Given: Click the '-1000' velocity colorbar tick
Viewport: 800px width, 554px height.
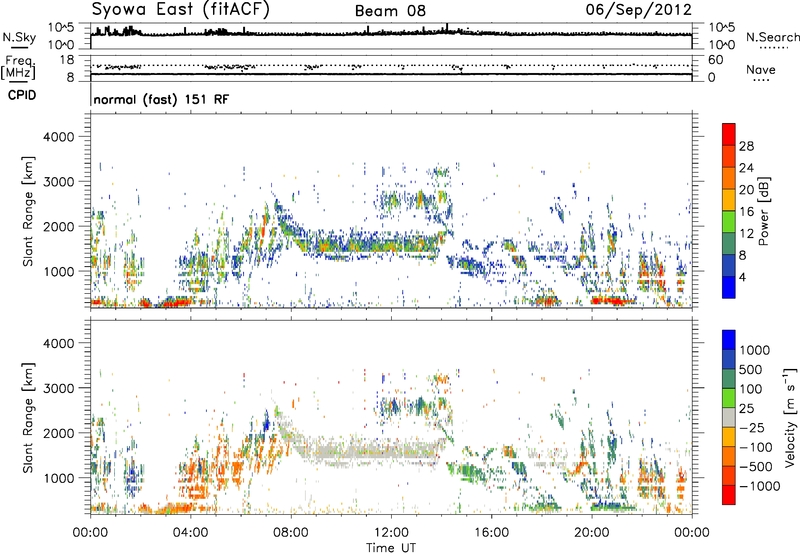Looking at the screenshot, I should click(x=759, y=486).
